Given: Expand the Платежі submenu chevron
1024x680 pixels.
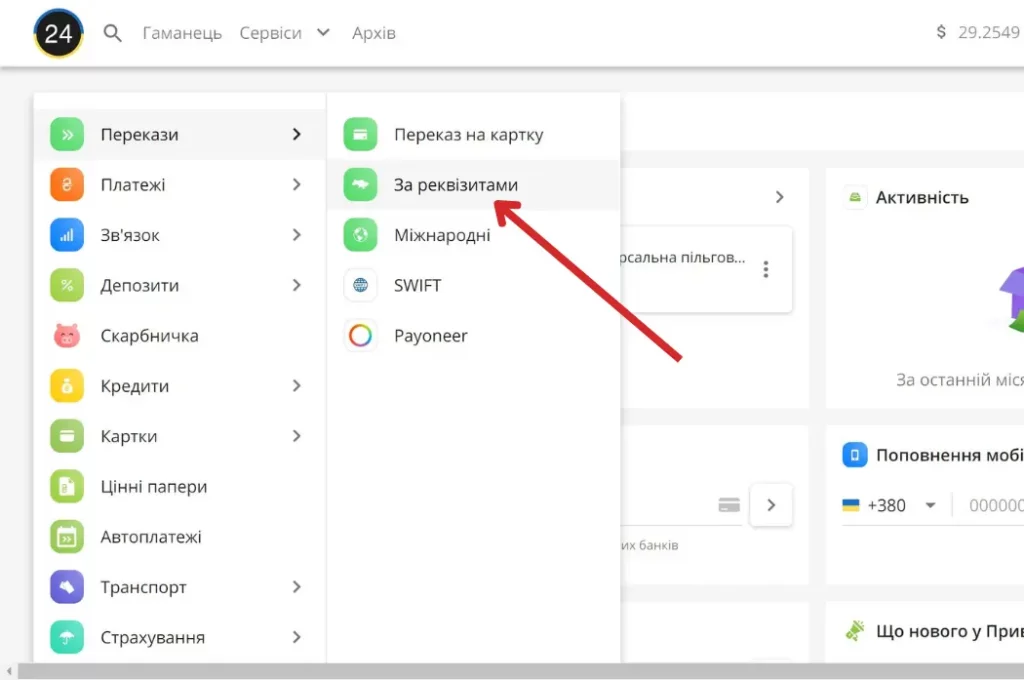Looking at the screenshot, I should pos(296,185).
